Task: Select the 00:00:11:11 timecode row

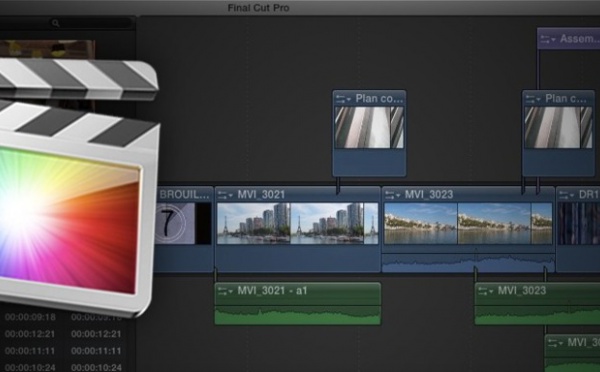Action: point(64,351)
